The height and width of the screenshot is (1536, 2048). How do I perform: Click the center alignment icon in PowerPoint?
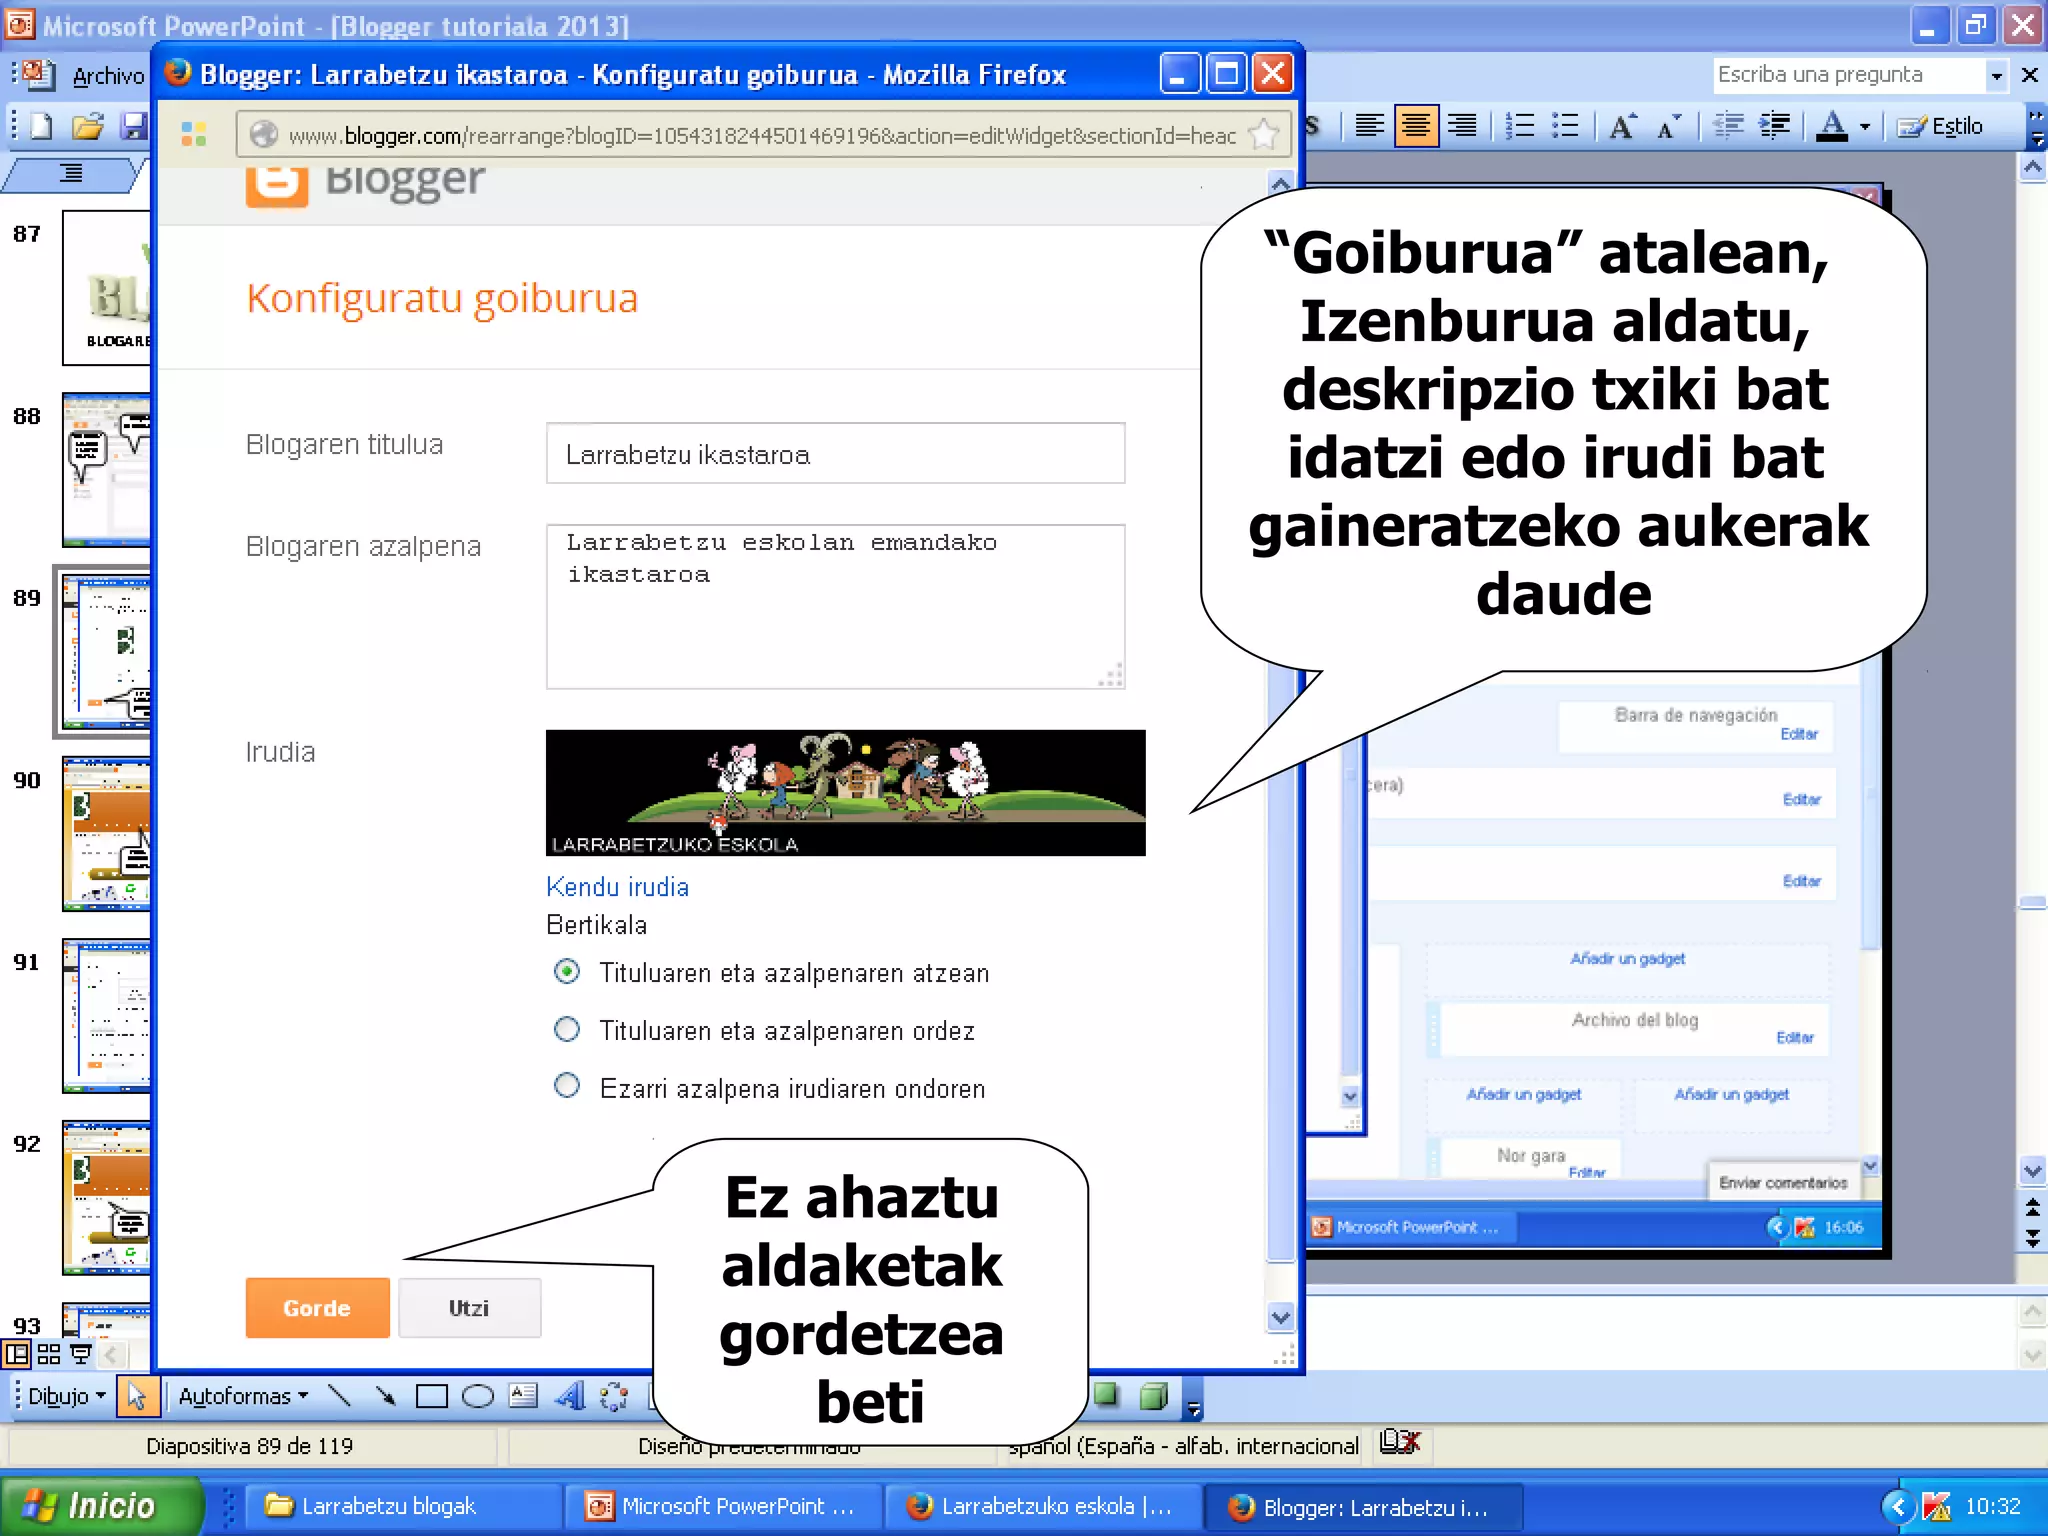click(1416, 126)
